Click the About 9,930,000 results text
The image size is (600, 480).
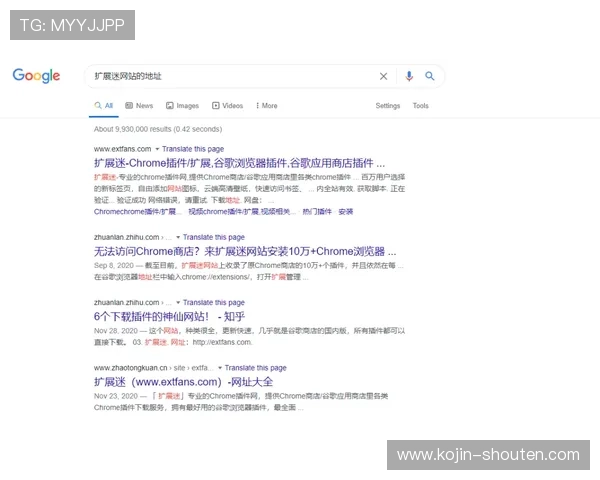coord(158,129)
